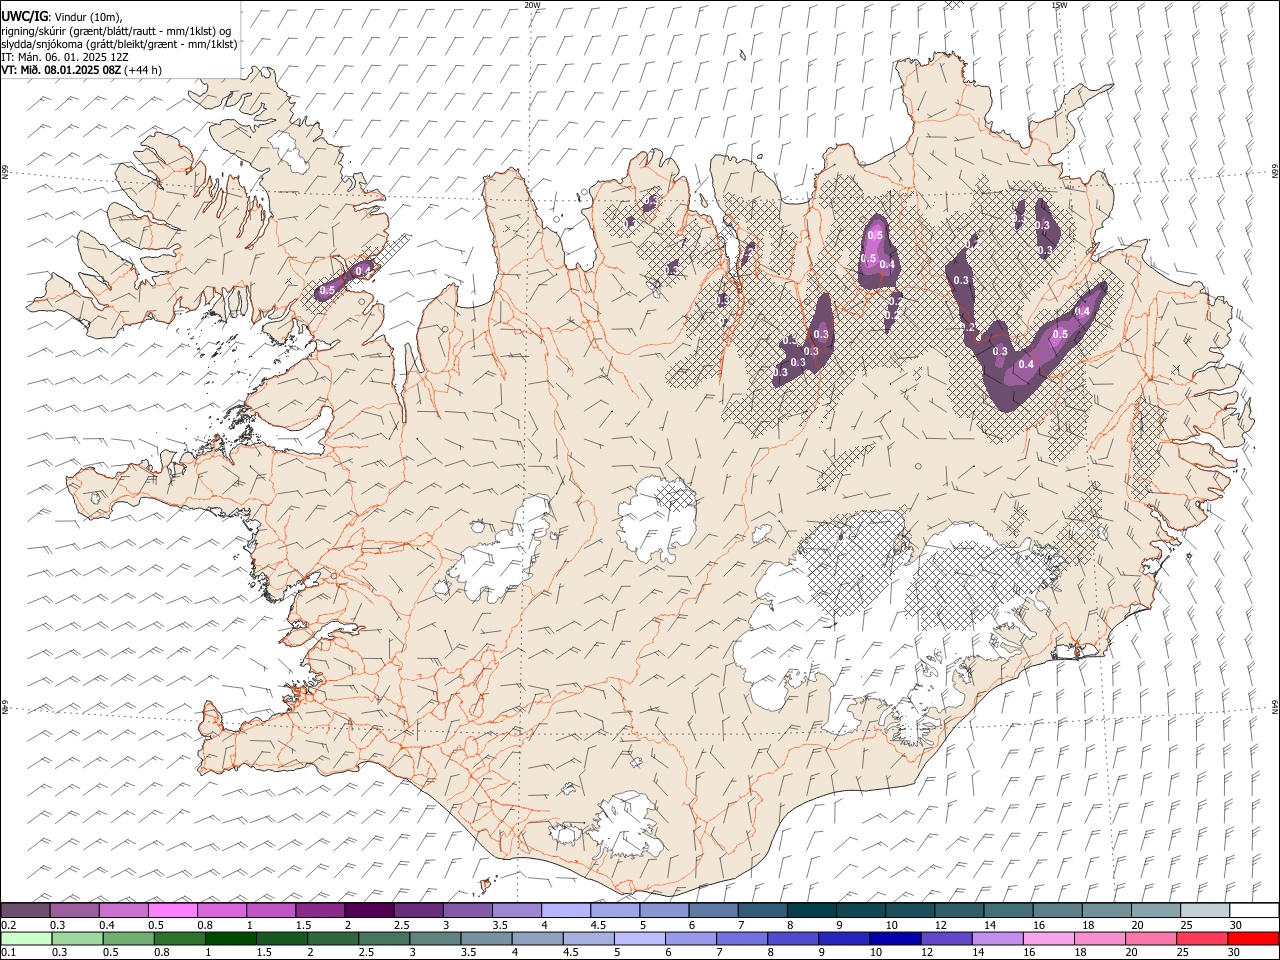Click the lower legend '0.1' value label
Image resolution: width=1280 pixels, height=960 pixels.
pos(8,953)
